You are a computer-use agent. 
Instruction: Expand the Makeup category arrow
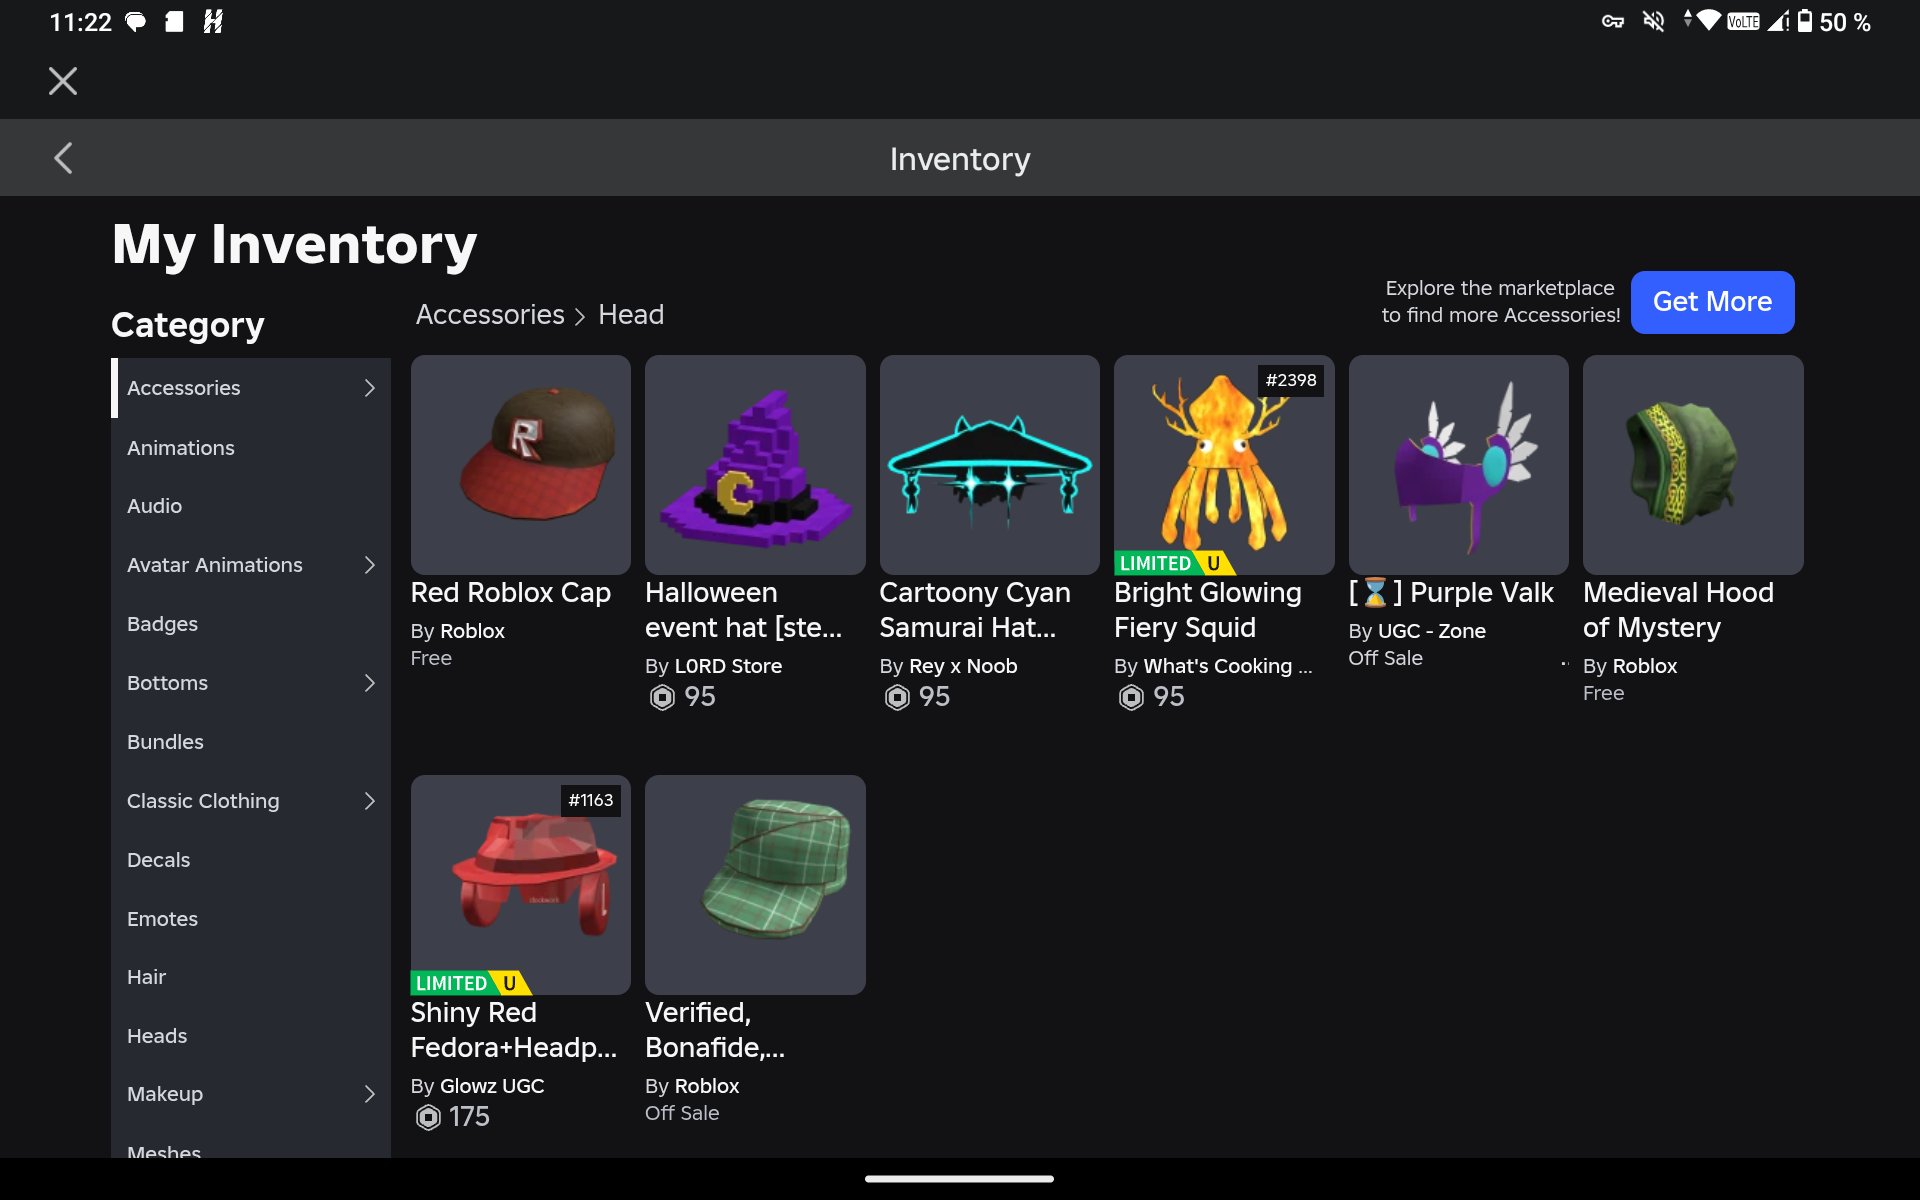(x=369, y=1094)
